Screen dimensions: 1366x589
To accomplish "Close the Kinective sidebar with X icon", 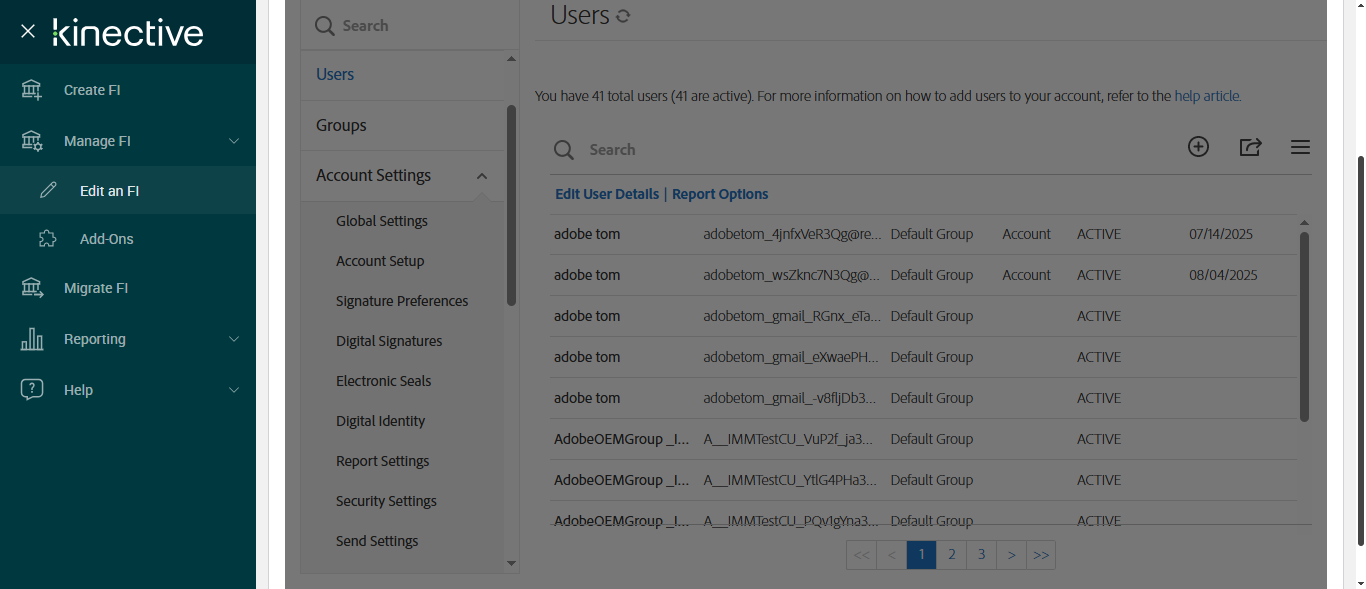I will point(28,31).
